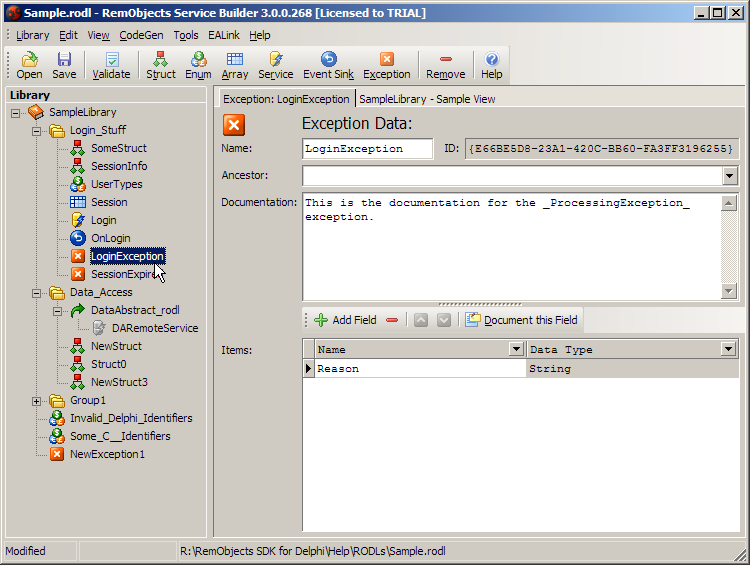
Task: Open the Edit menu
Action: tap(68, 35)
